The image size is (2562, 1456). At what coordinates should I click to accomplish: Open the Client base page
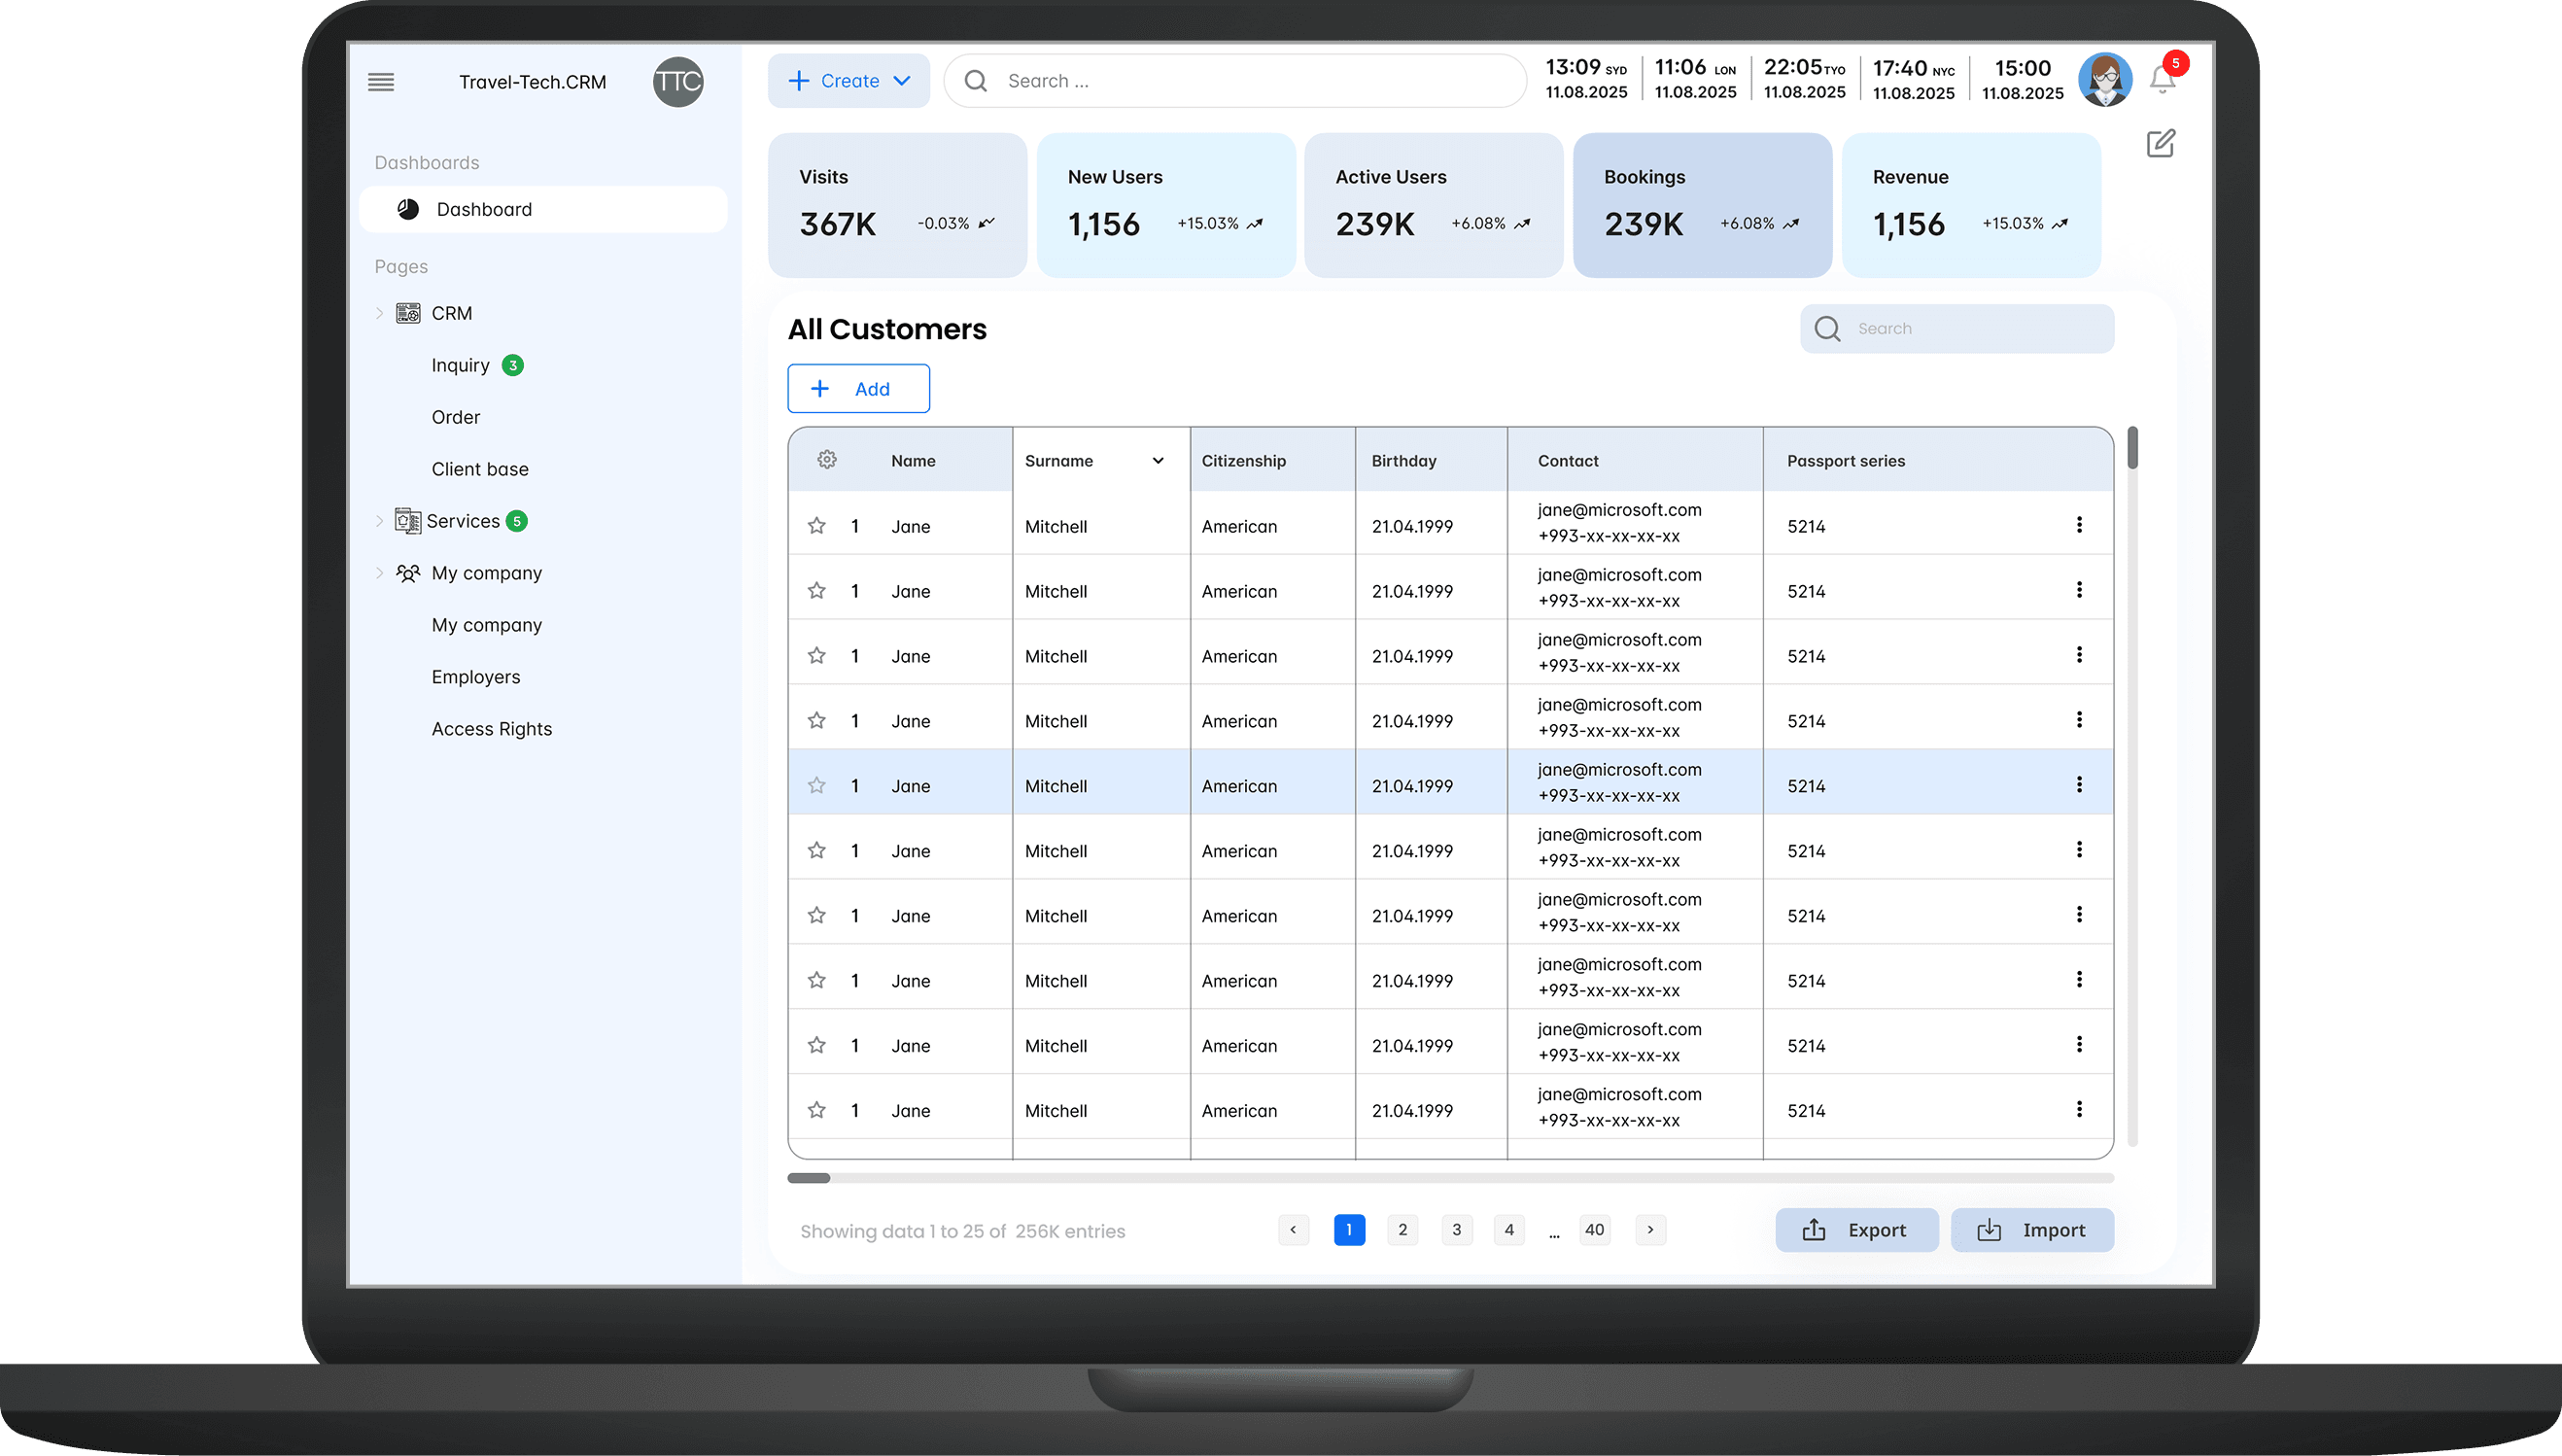point(480,469)
